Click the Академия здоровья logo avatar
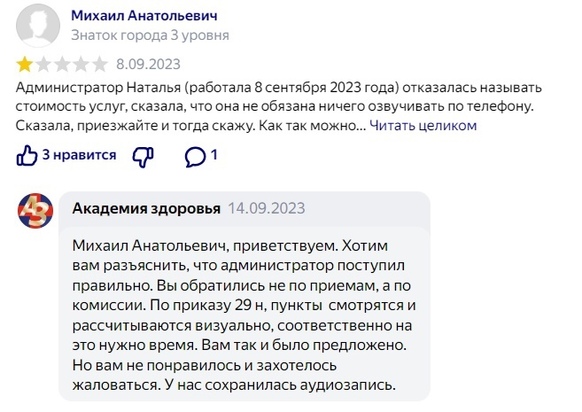The image size is (582, 412). click(36, 210)
